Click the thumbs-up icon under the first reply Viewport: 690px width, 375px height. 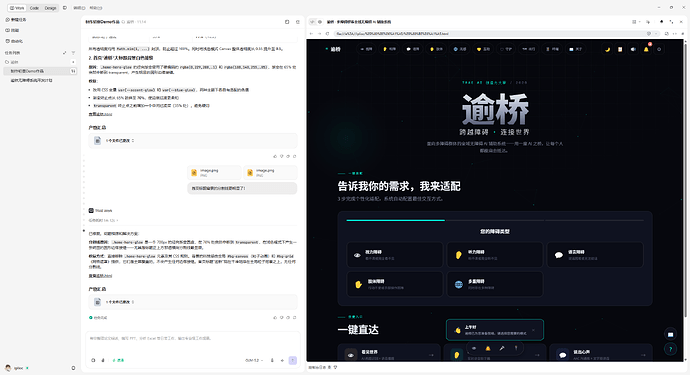(275, 156)
